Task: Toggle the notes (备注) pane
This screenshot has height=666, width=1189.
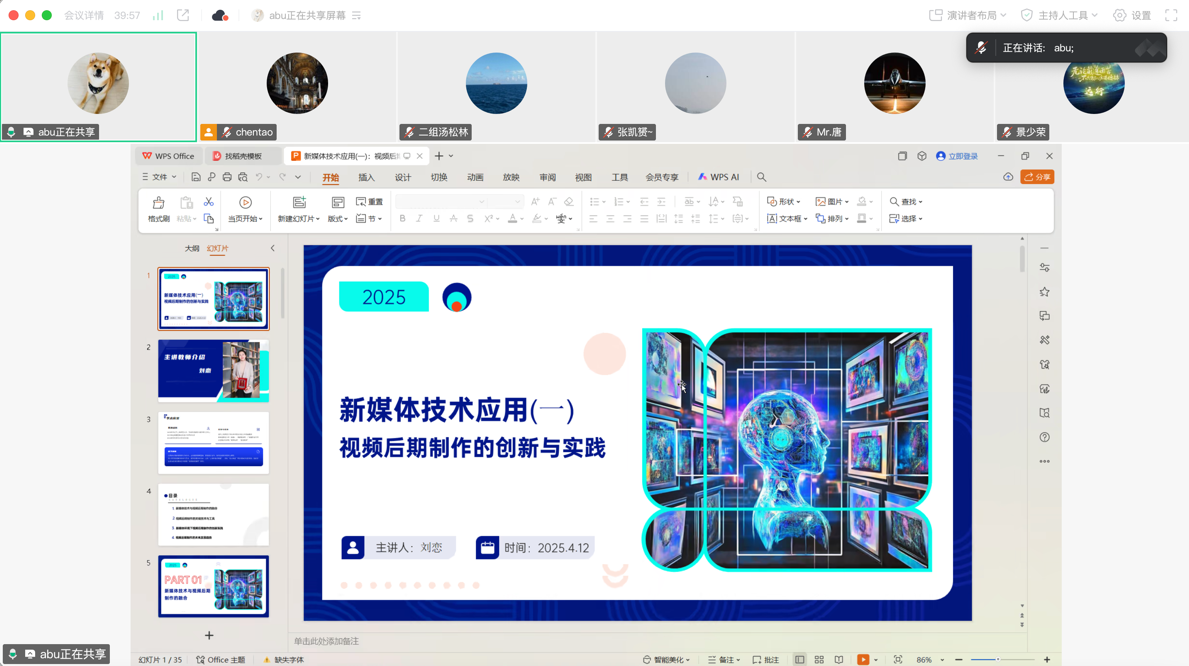Action: [x=723, y=660]
